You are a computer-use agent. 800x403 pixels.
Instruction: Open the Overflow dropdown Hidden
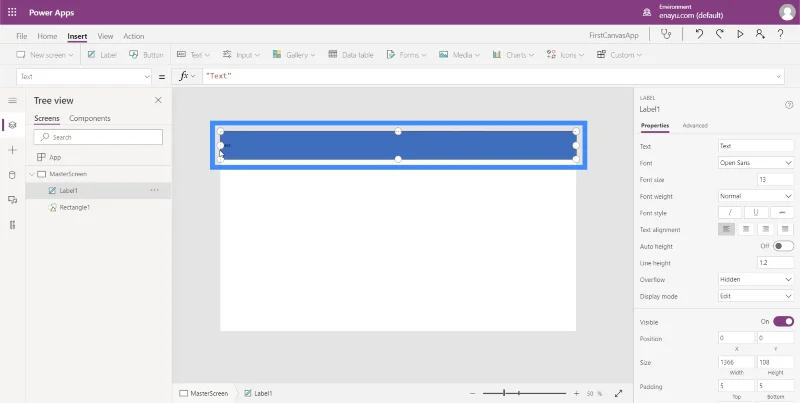[756, 280]
